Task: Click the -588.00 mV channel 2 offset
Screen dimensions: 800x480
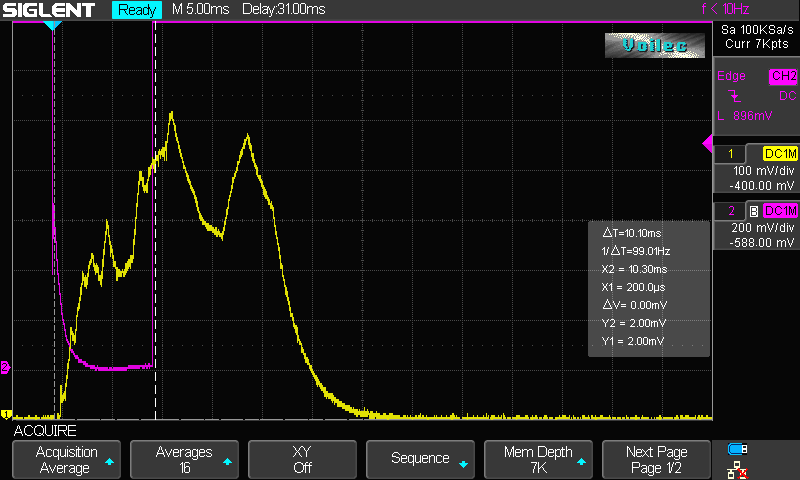Action: point(762,243)
